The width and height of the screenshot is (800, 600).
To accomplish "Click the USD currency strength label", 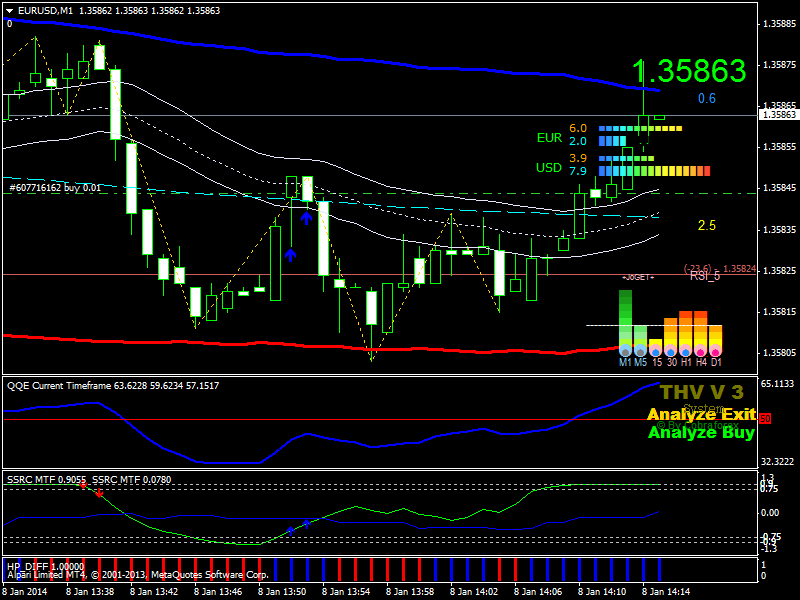I will point(549,168).
